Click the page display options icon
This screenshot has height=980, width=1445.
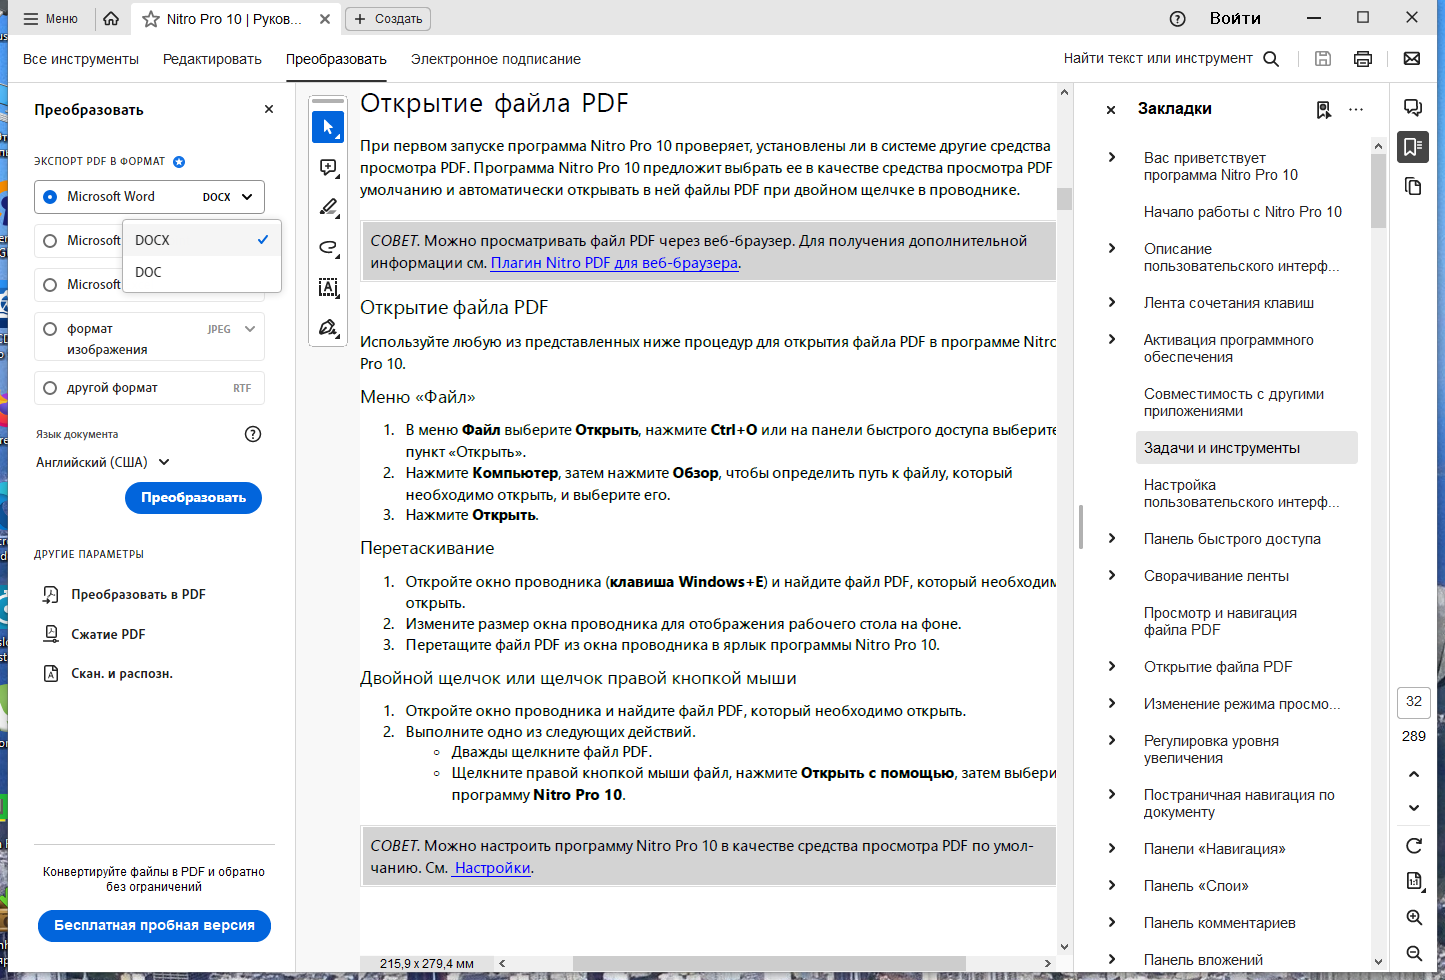pyautogui.click(x=1414, y=881)
